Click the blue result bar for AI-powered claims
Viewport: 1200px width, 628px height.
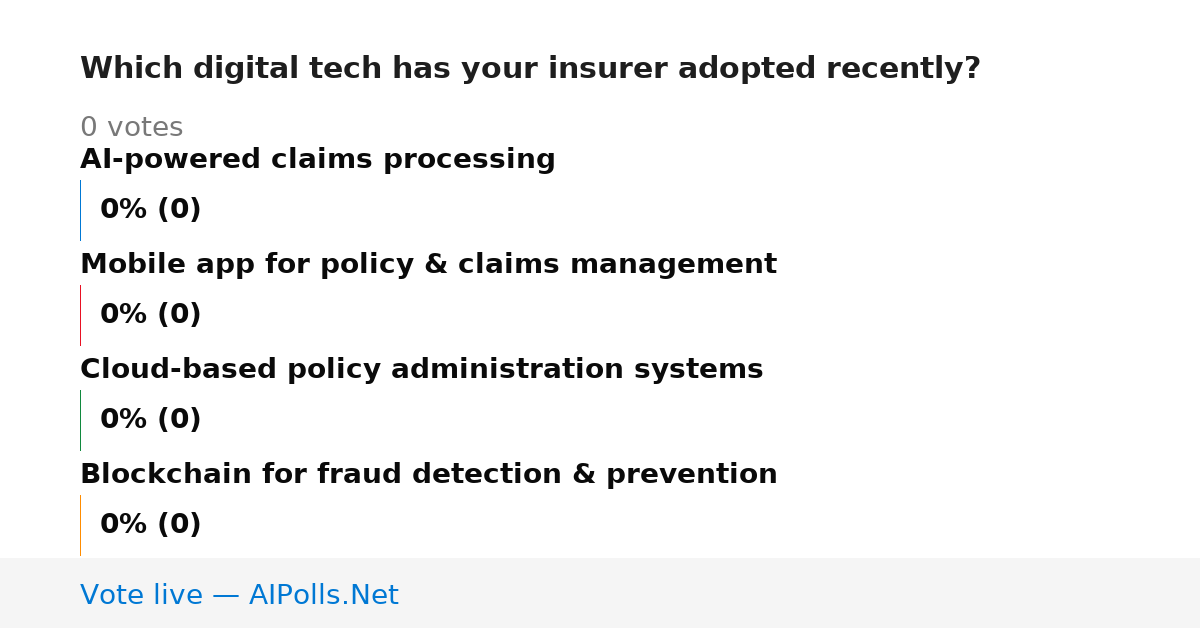pos(80,210)
